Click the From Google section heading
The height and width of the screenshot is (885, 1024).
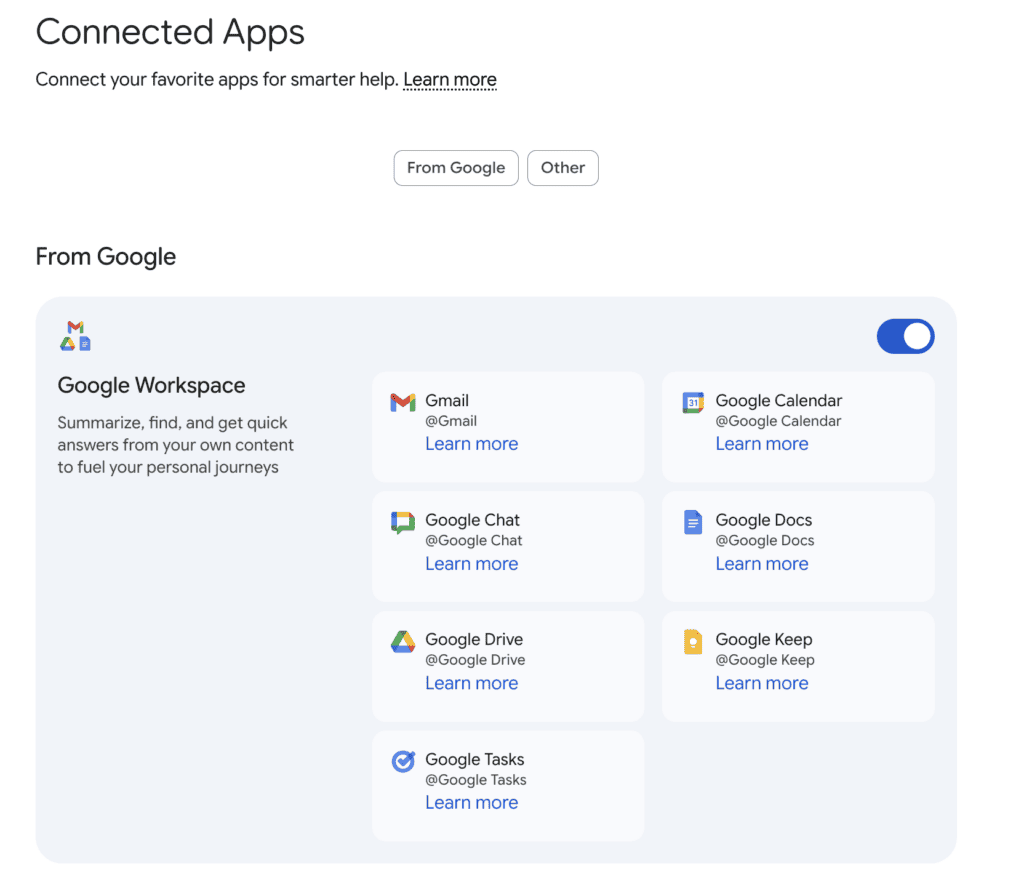coord(105,257)
